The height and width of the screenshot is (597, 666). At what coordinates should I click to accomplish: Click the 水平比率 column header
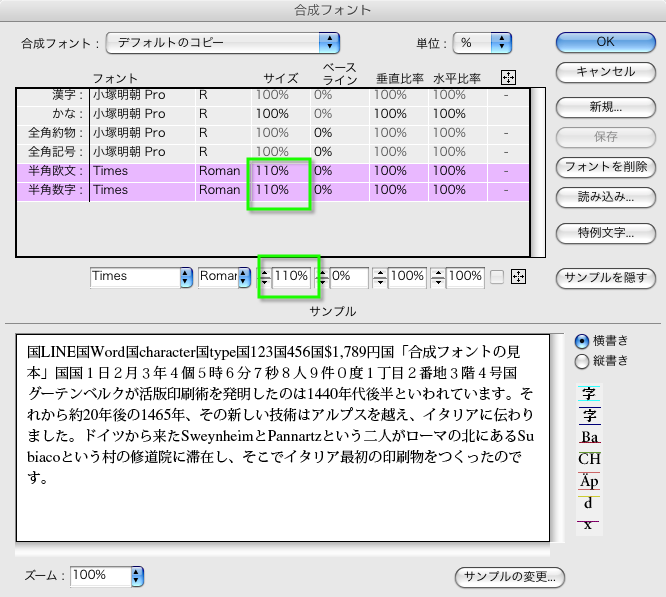pos(457,79)
